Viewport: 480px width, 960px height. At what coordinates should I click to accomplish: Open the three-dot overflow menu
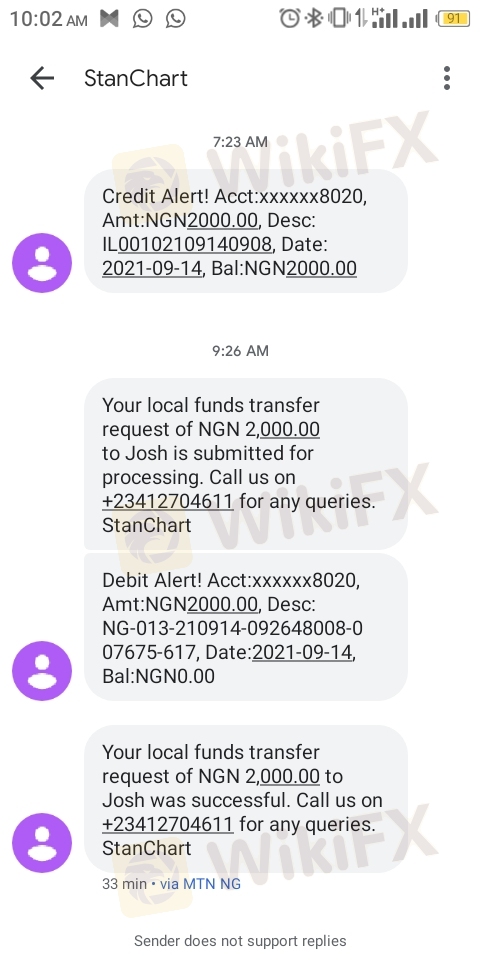tap(447, 78)
